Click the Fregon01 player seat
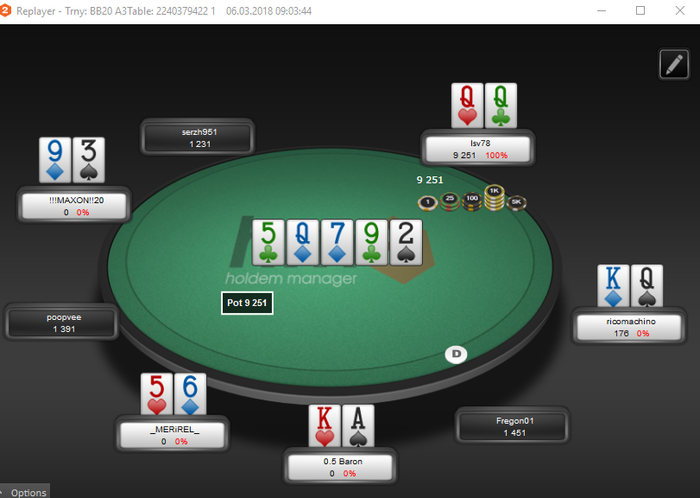 click(x=512, y=427)
